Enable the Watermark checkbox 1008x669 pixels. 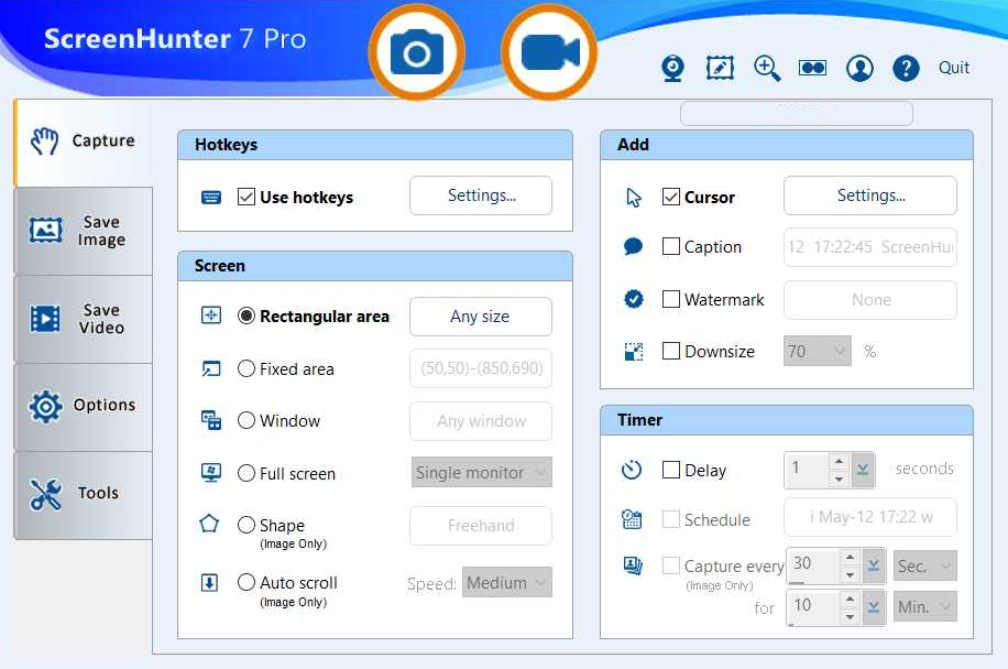coord(670,299)
